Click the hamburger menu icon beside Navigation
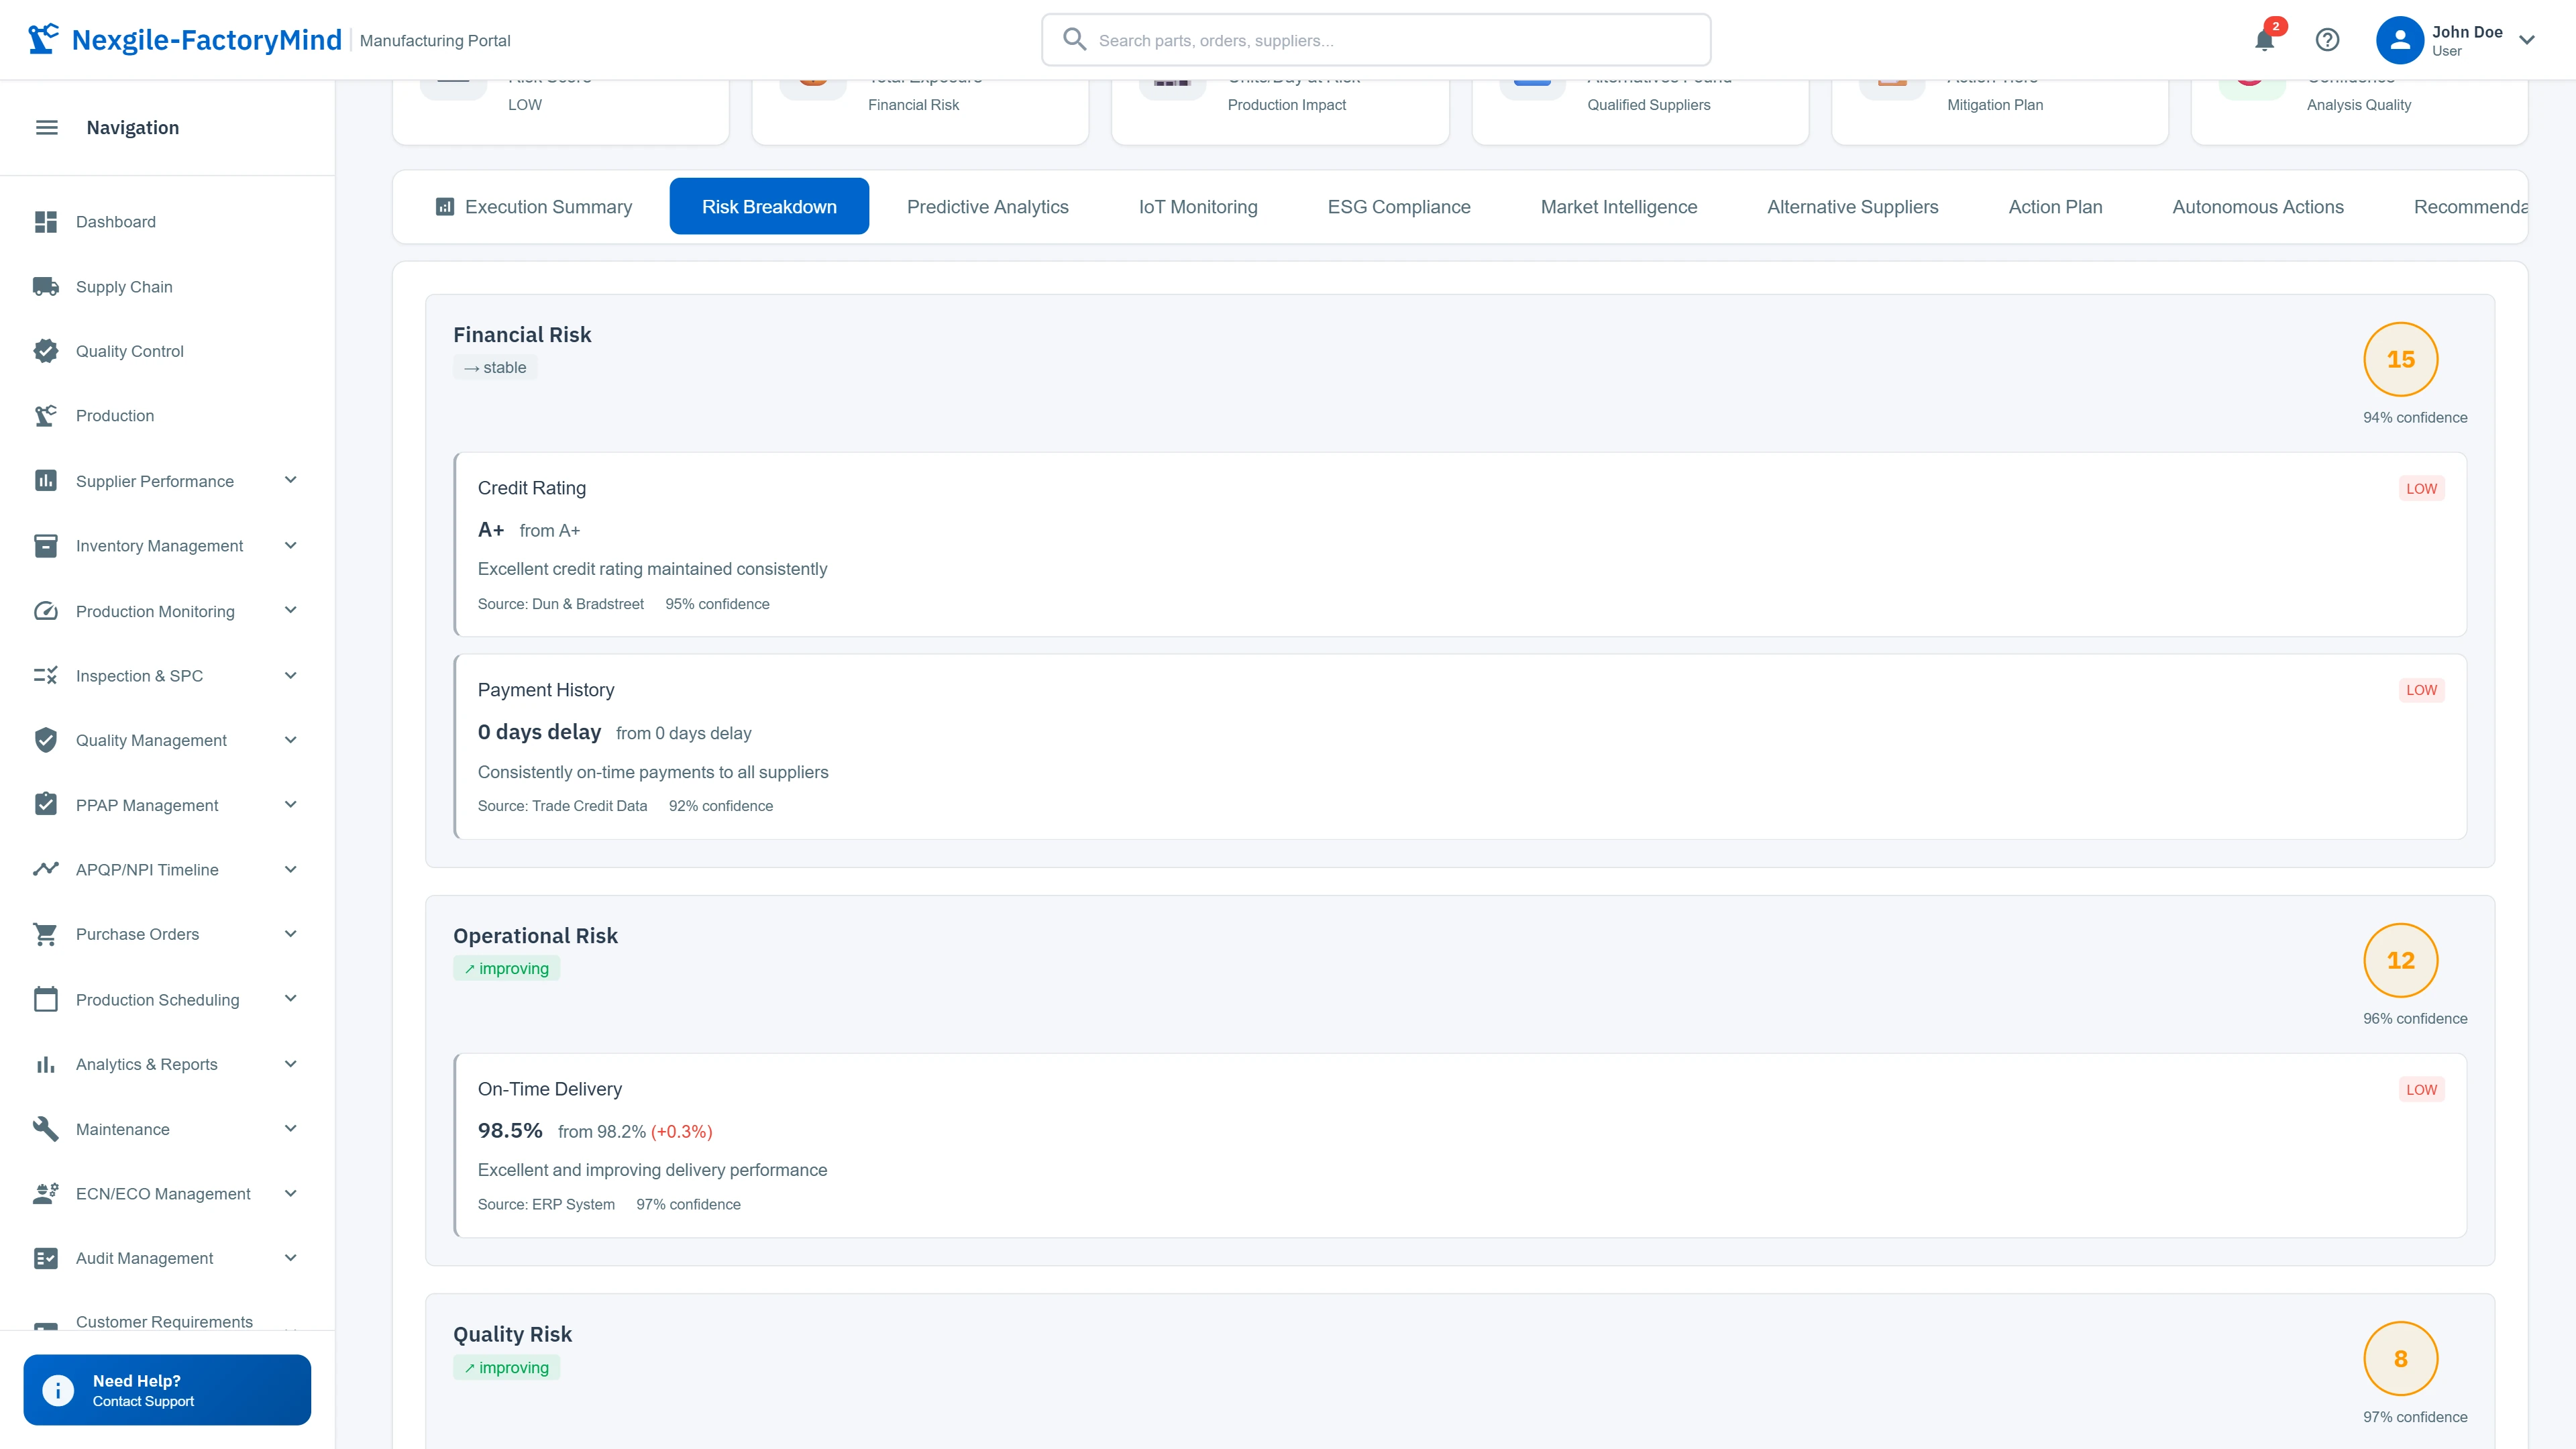The image size is (2576, 1449). pos(47,127)
